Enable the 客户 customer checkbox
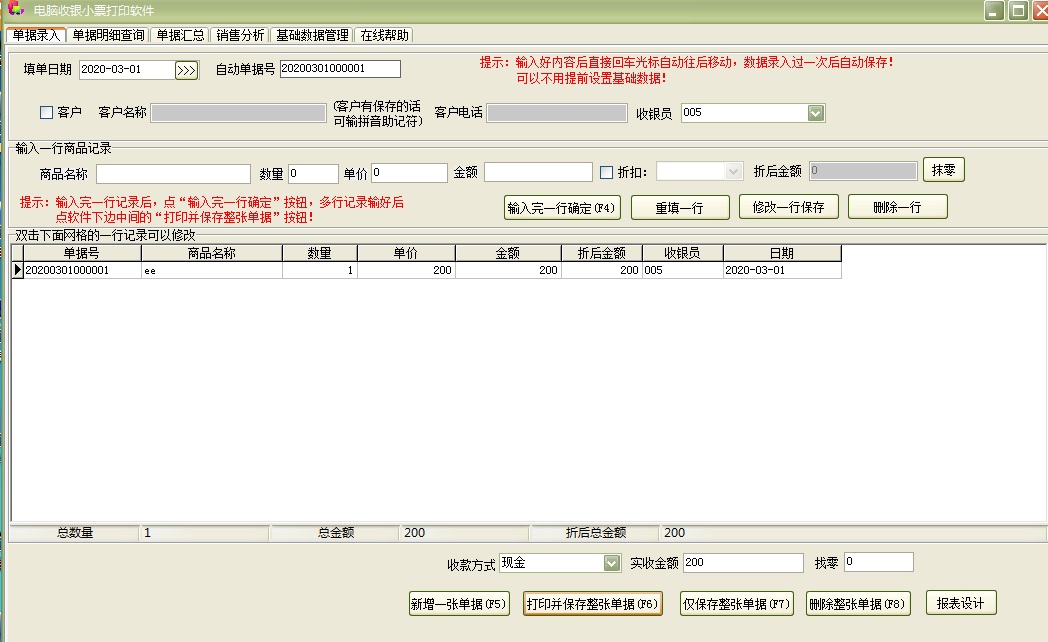 (x=44, y=112)
